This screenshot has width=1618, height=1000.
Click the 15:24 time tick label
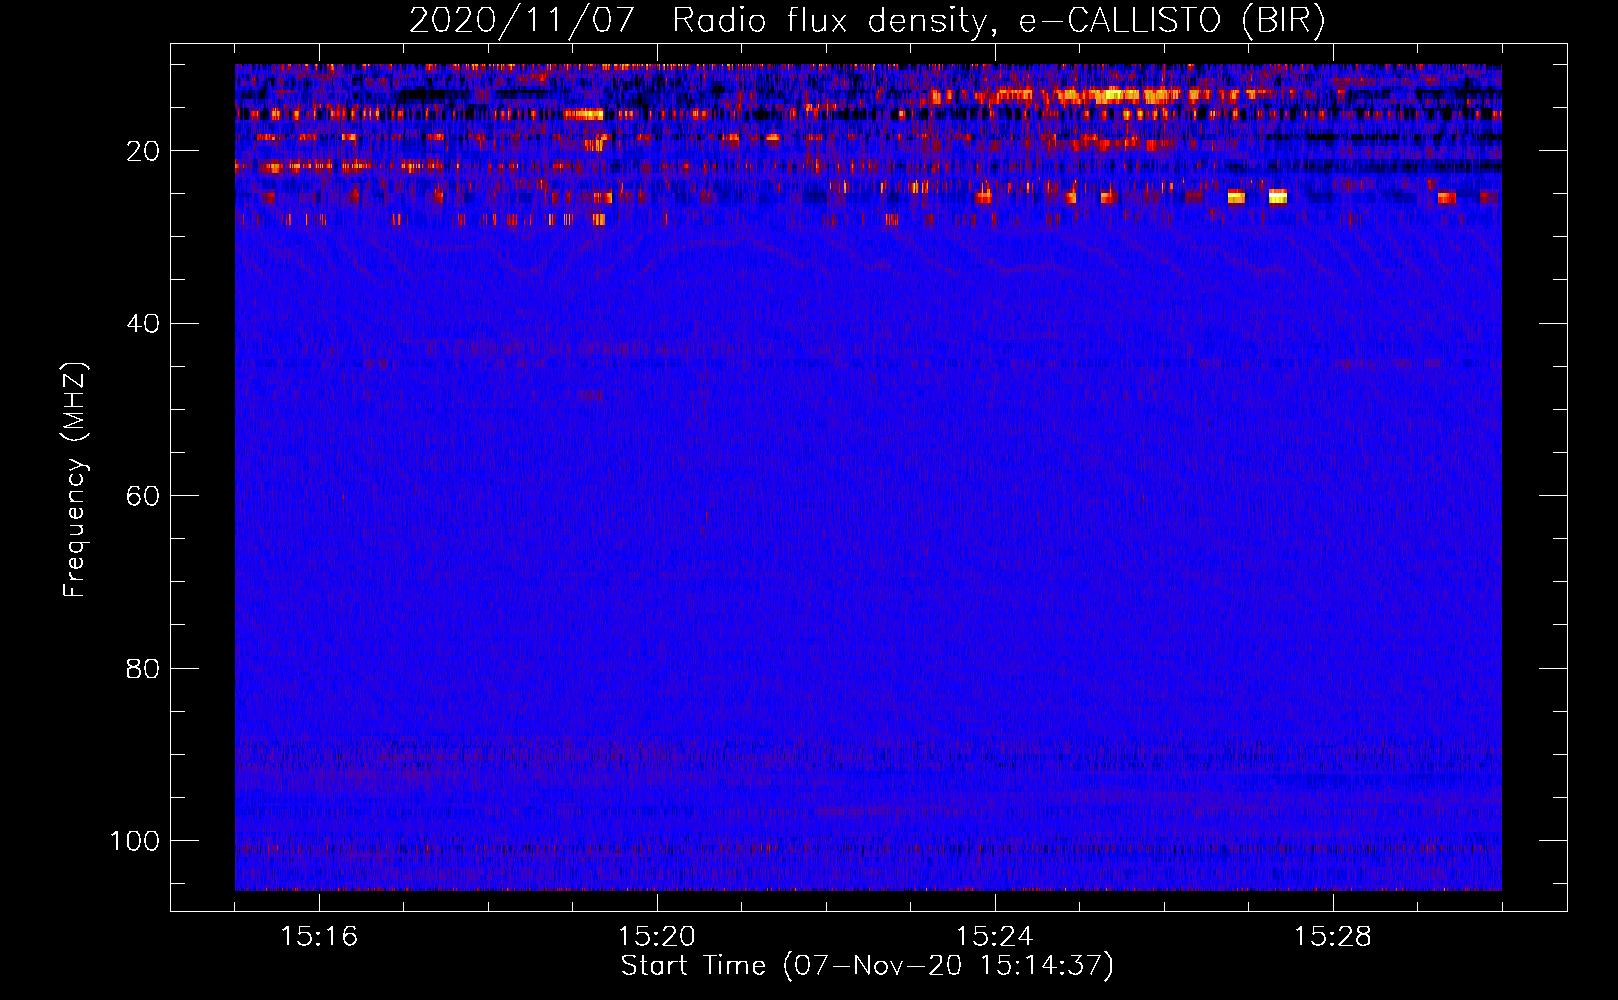[x=995, y=937]
